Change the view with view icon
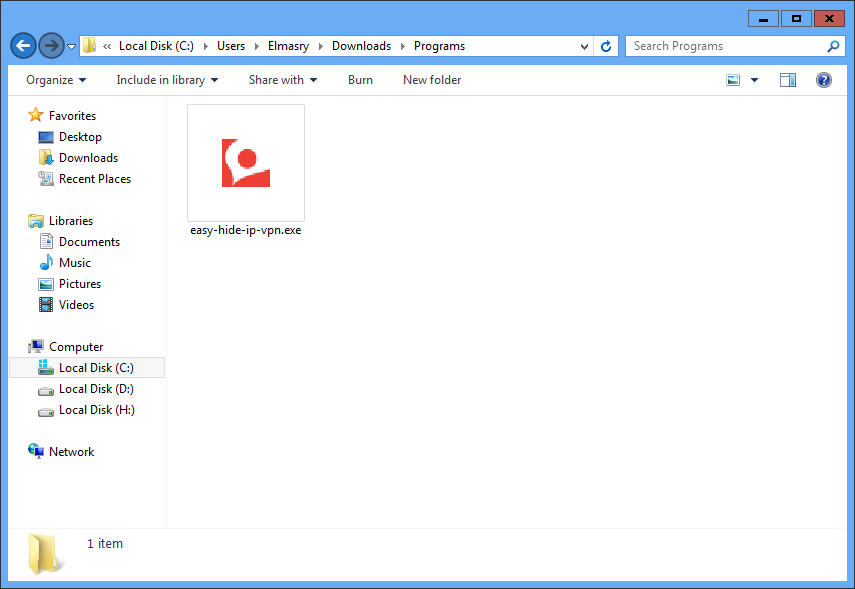The height and width of the screenshot is (589, 855). tap(733, 80)
